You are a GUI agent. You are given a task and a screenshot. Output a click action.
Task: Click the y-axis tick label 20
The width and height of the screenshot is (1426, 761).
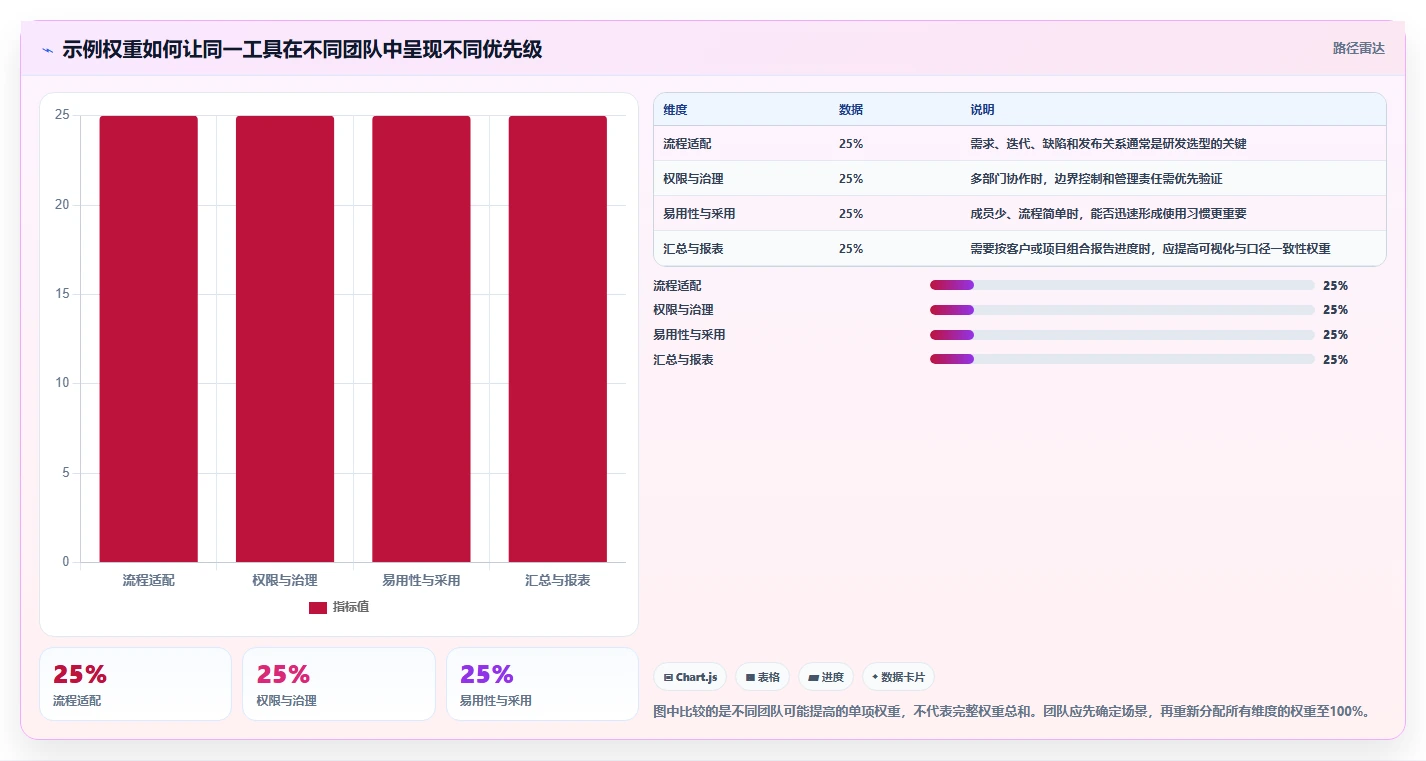pos(62,205)
